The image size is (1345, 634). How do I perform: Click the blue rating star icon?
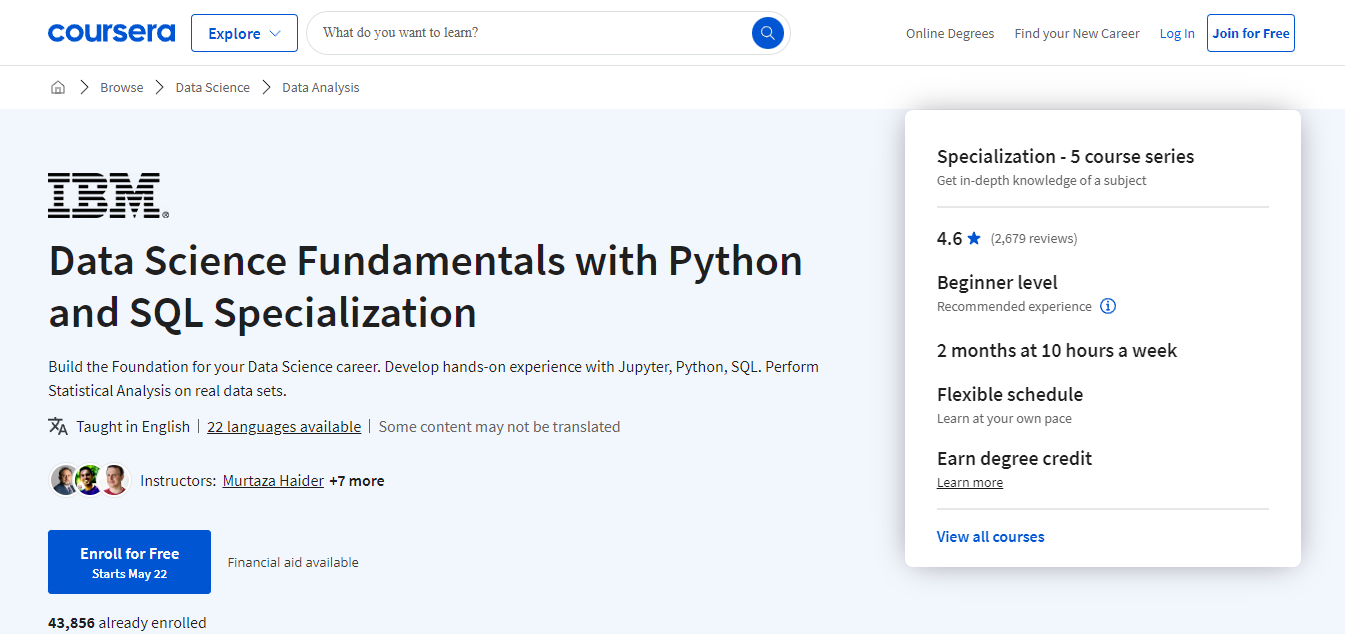click(x=974, y=239)
